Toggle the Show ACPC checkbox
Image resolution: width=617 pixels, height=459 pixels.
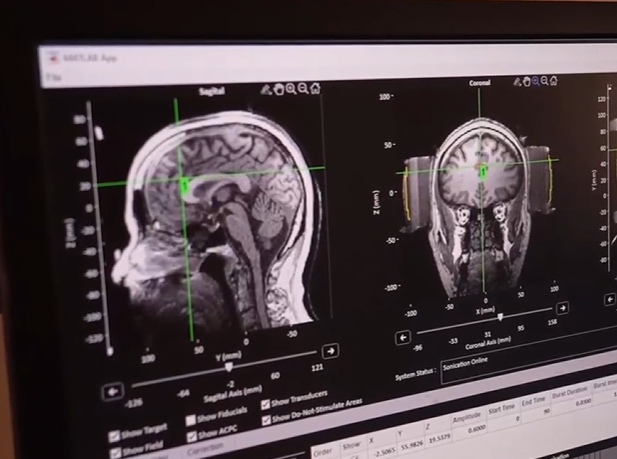tap(192, 436)
